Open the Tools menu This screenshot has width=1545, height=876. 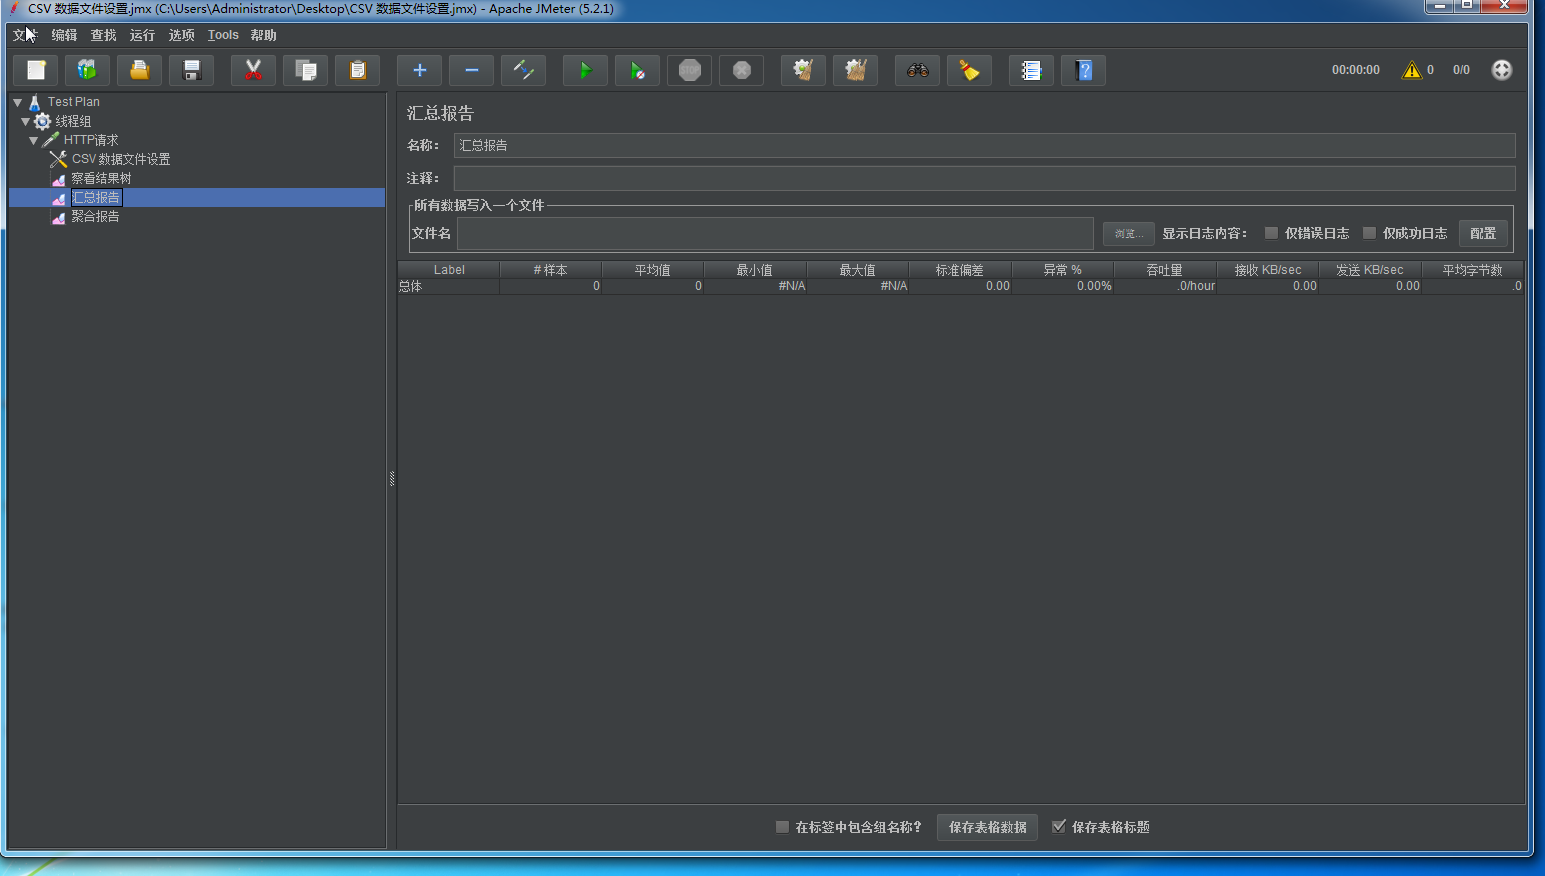[x=223, y=35]
